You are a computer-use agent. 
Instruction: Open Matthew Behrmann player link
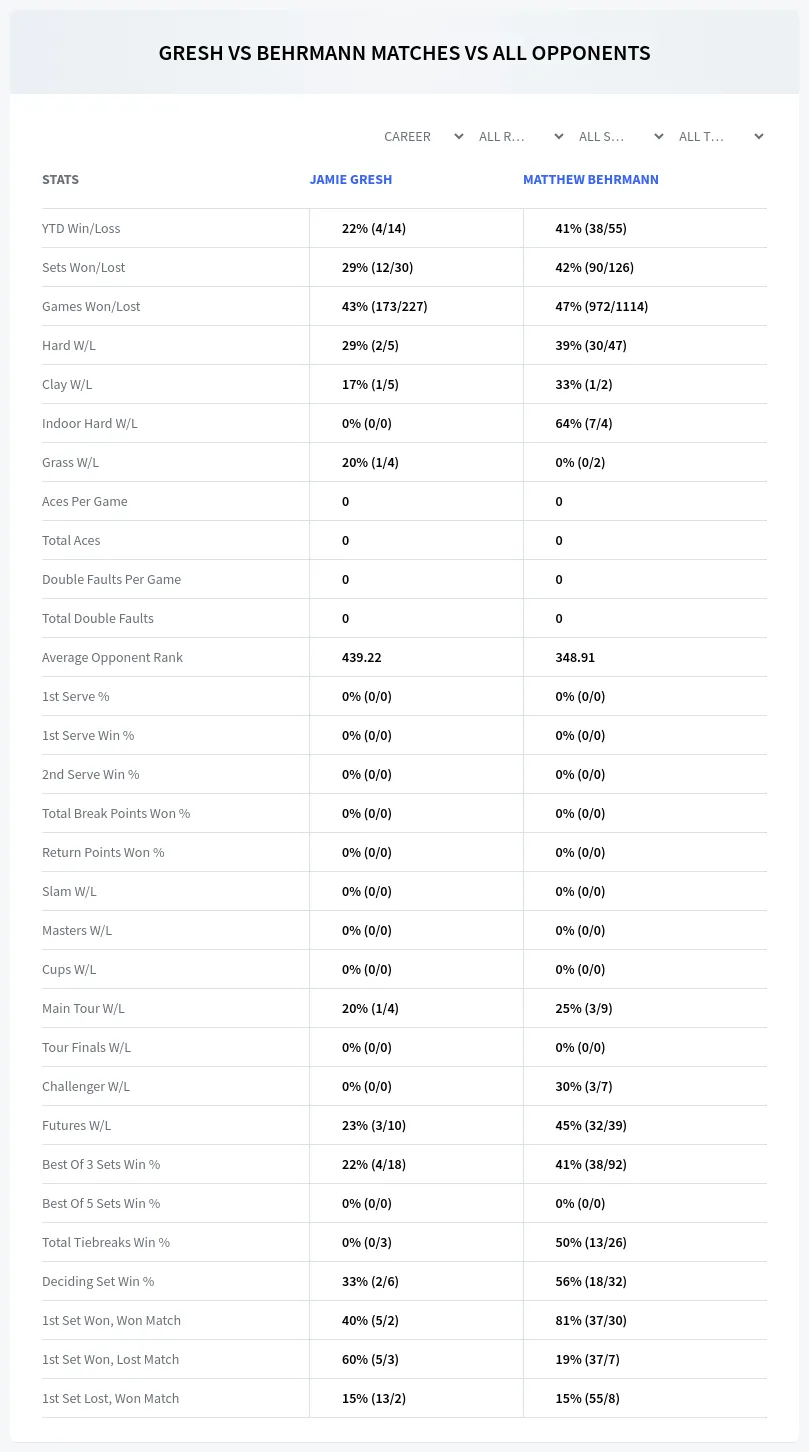point(591,180)
